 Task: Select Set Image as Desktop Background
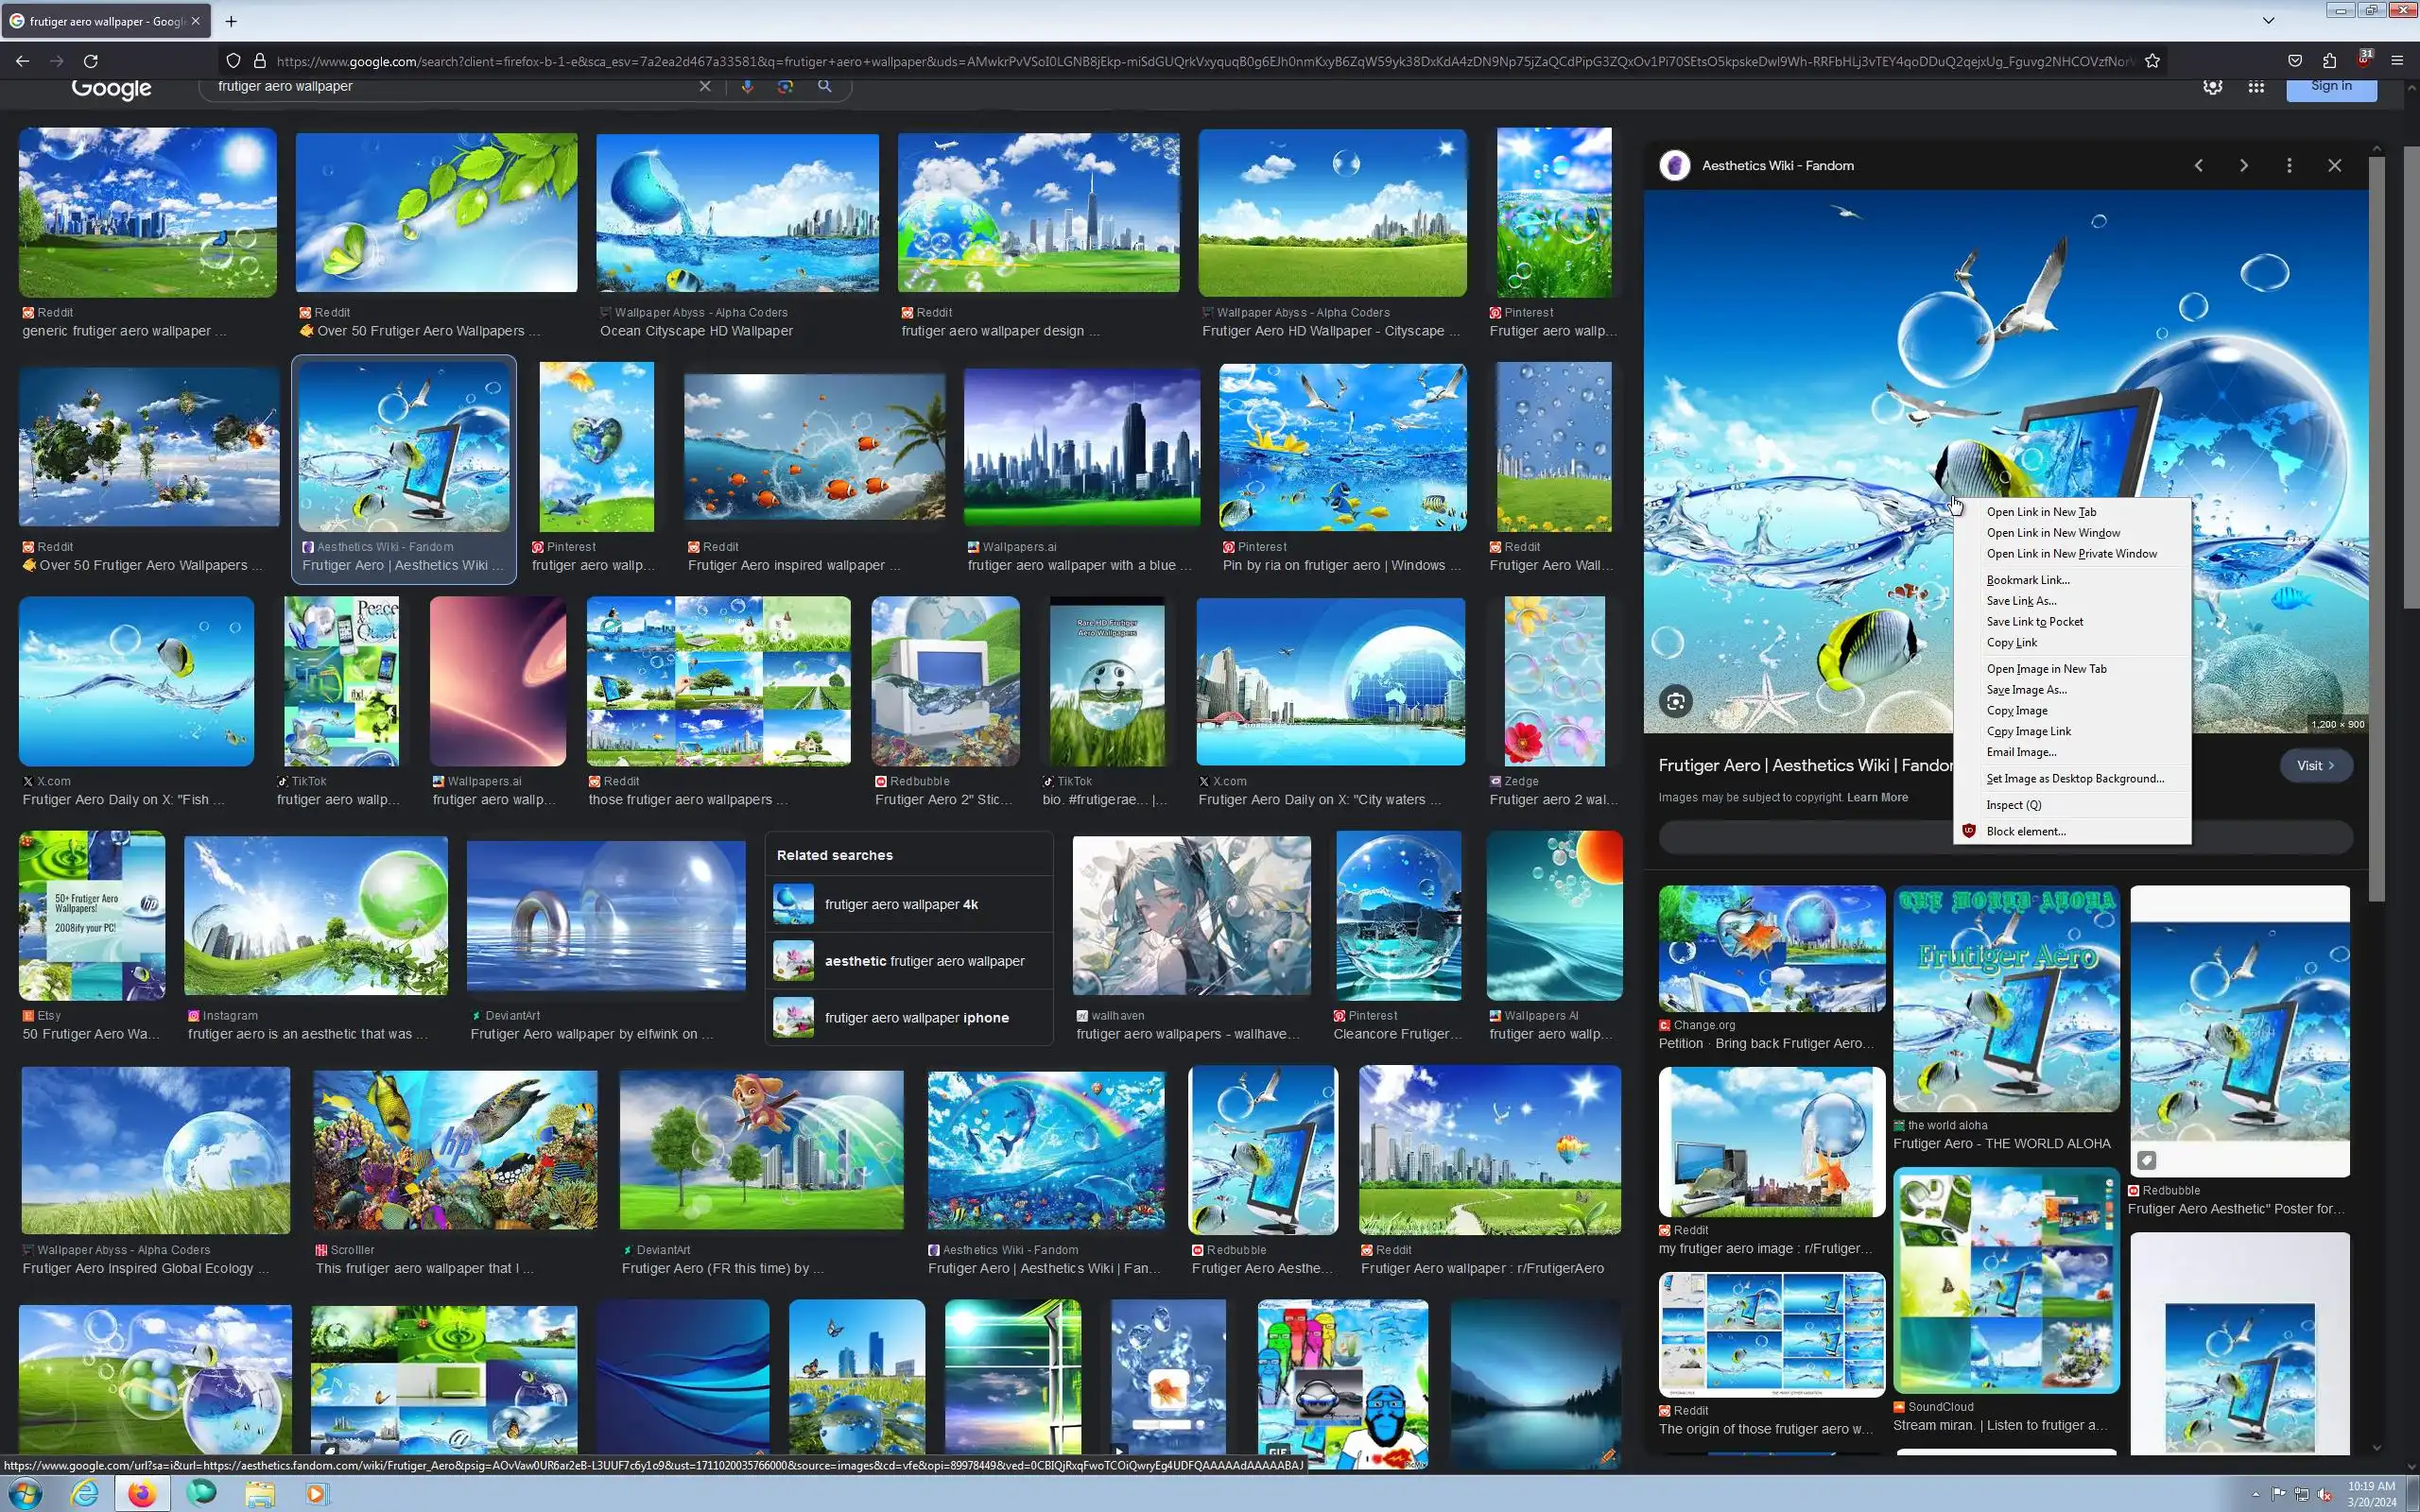[x=2074, y=779]
